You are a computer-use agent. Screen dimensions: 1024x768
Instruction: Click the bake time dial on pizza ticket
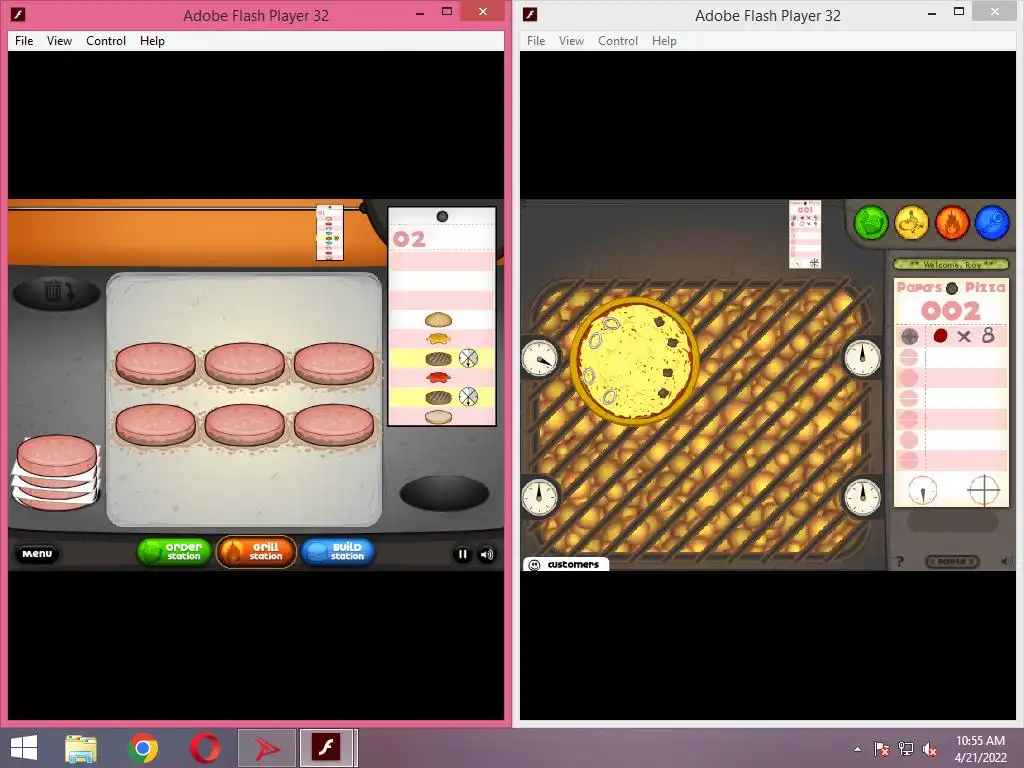(922, 490)
